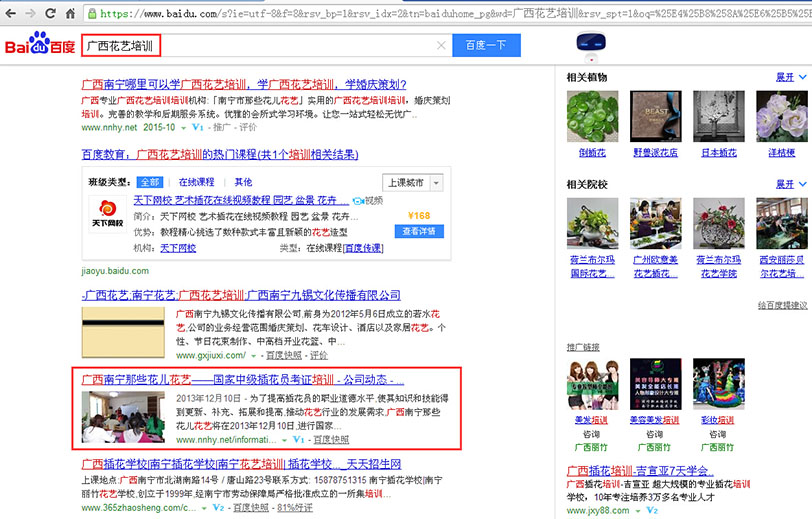The width and height of the screenshot is (812, 519).
Task: Open 天下网校 艺术插花在线视频教程 course link
Action: (x=241, y=200)
